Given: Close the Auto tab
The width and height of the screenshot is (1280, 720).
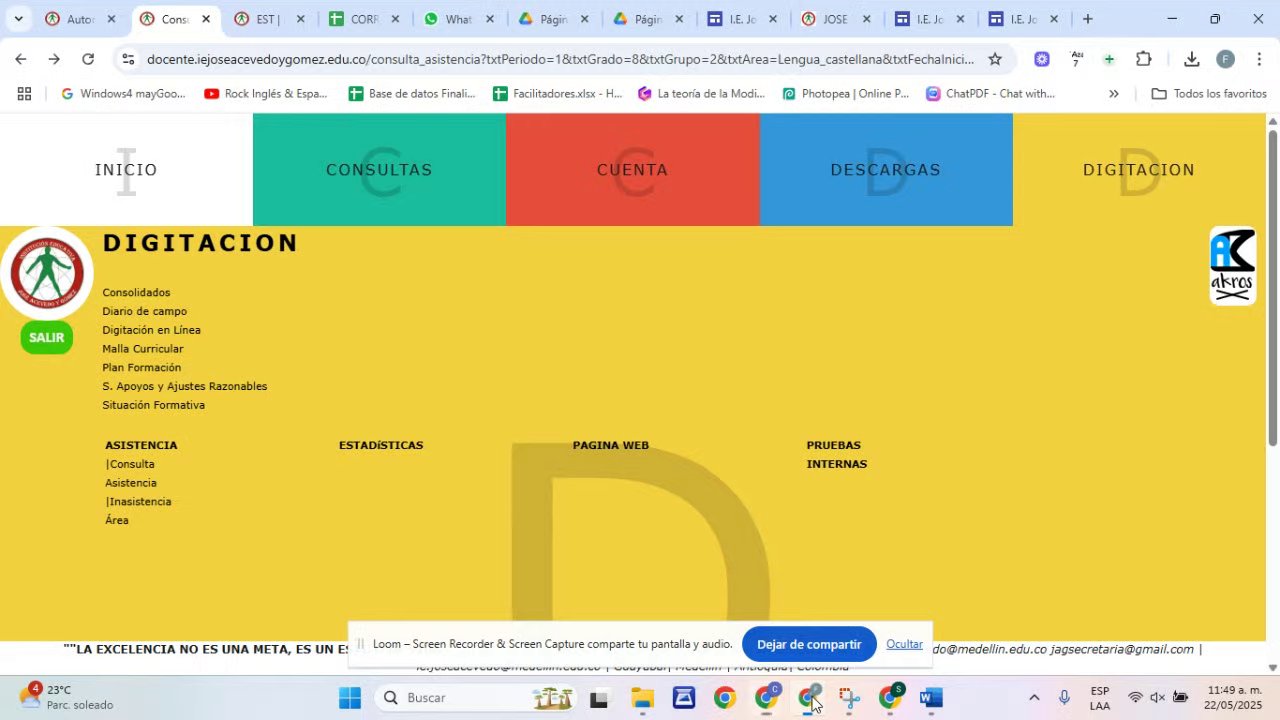Looking at the screenshot, I should (111, 19).
